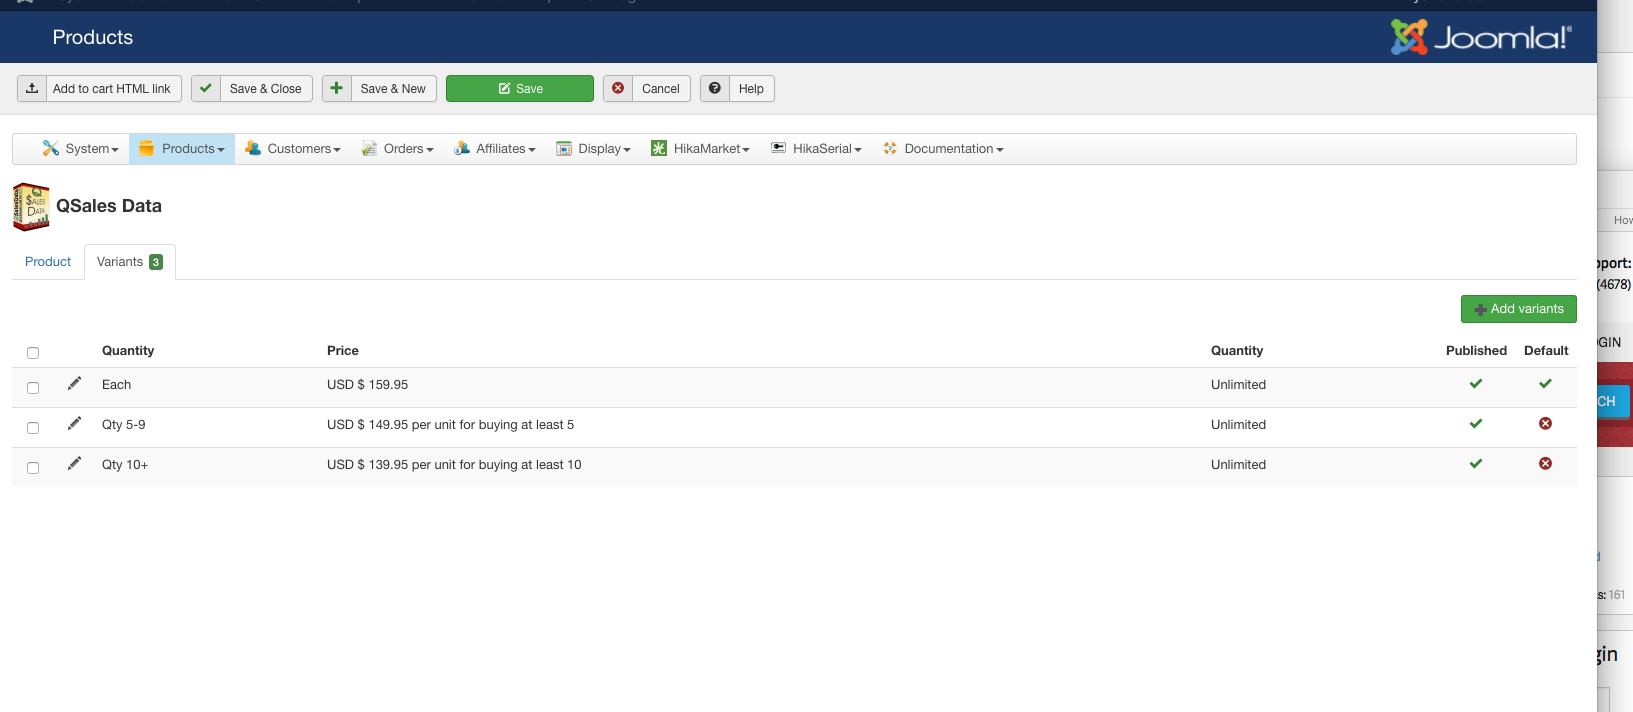Click the HikaMarket green icon

coord(659,148)
